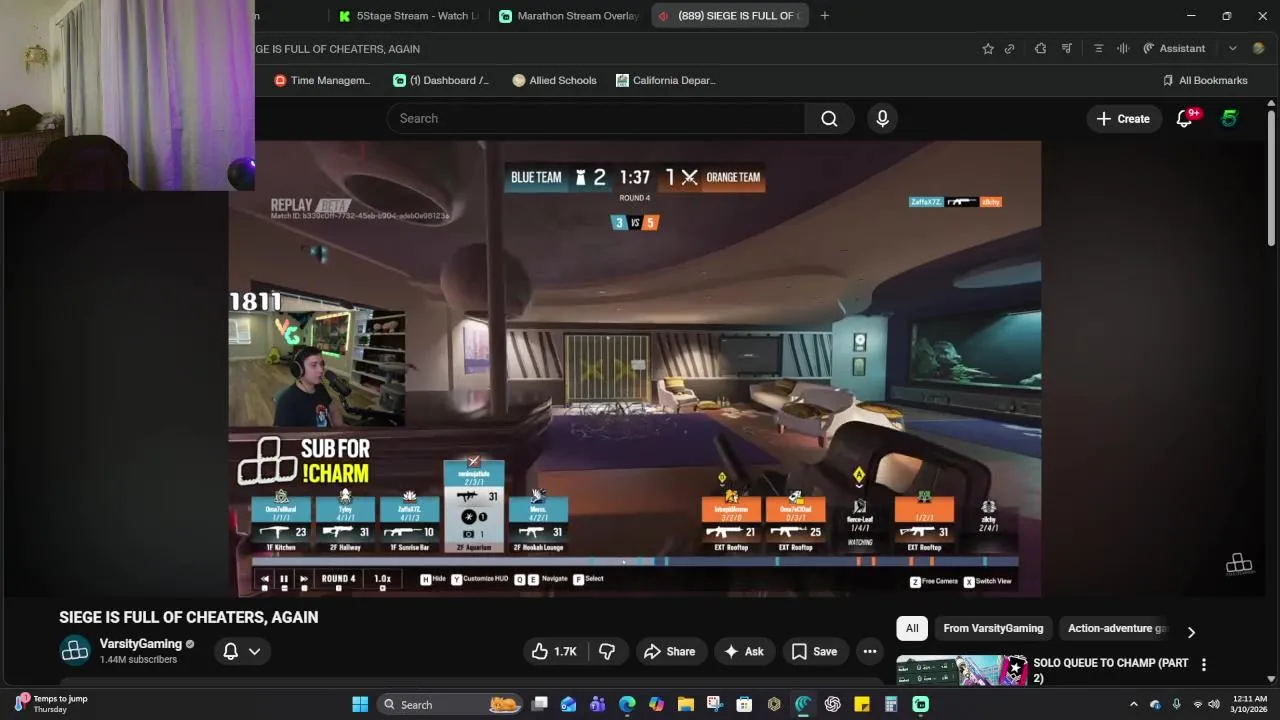Open Task View on the taskbar

tap(539, 704)
